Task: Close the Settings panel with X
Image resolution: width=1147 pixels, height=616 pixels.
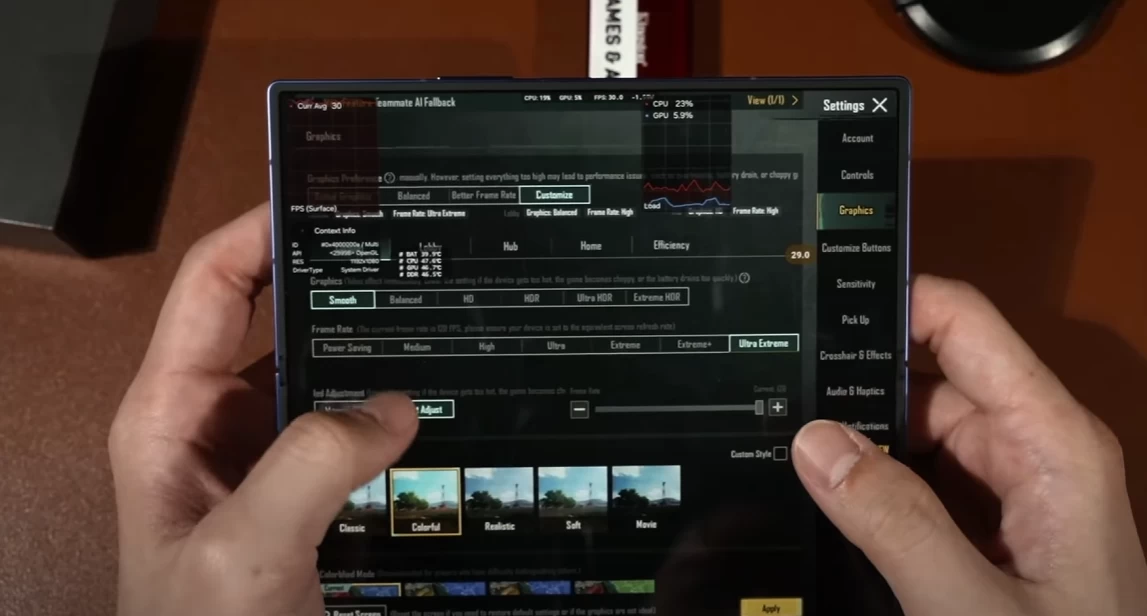Action: [x=879, y=105]
